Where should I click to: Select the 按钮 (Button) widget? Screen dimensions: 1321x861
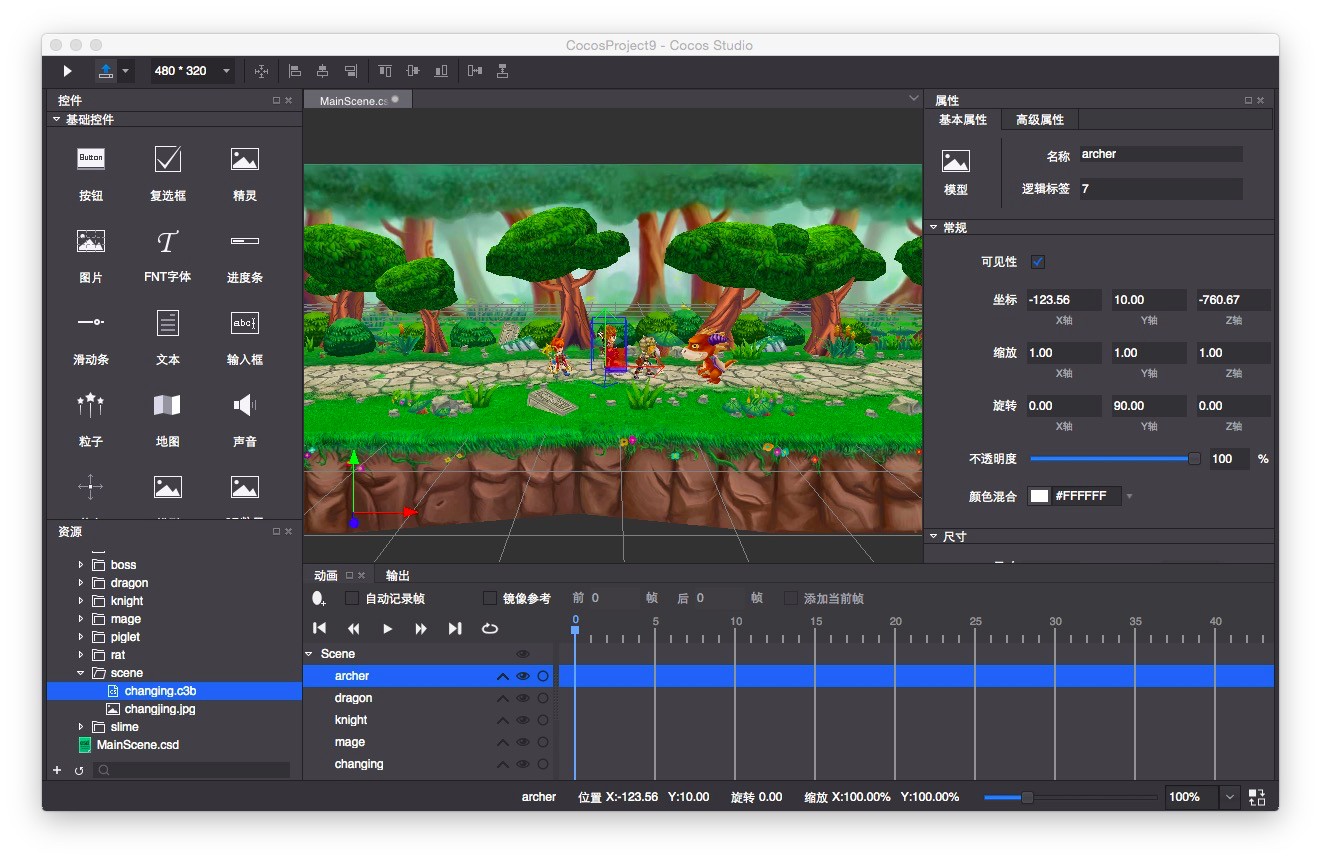point(91,173)
